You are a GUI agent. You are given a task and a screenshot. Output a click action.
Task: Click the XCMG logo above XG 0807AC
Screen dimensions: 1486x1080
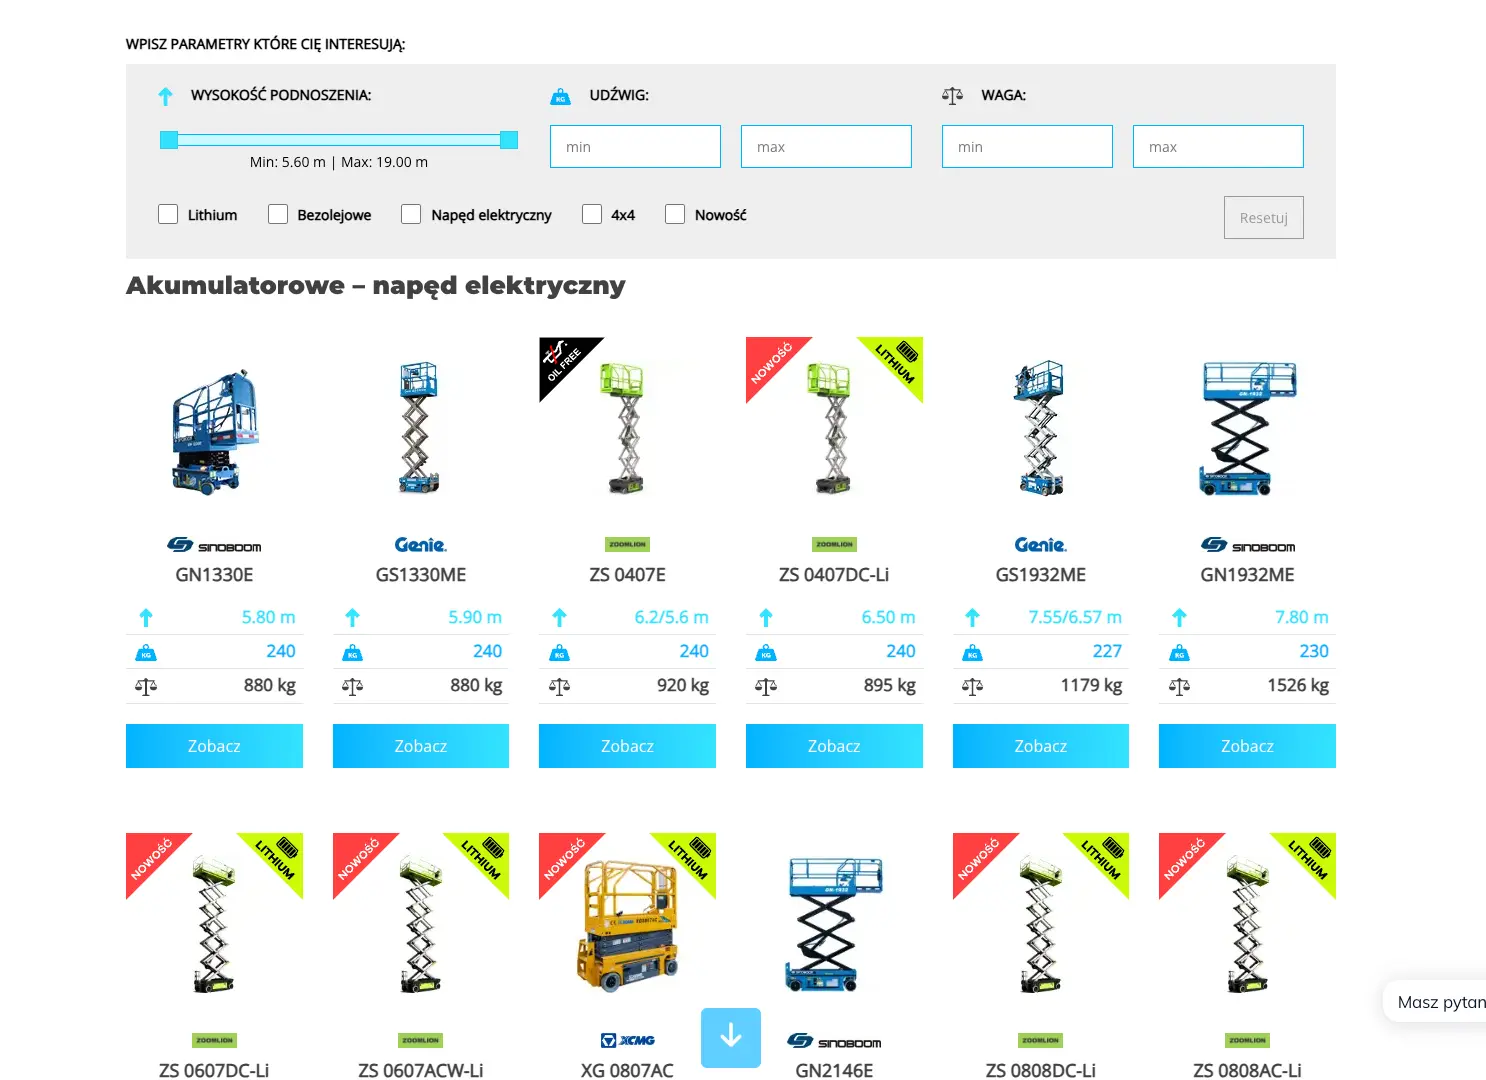627,1040
